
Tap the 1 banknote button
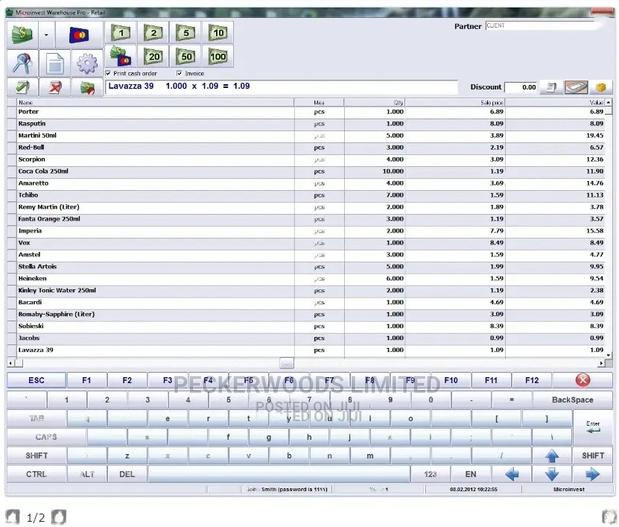click(x=121, y=32)
